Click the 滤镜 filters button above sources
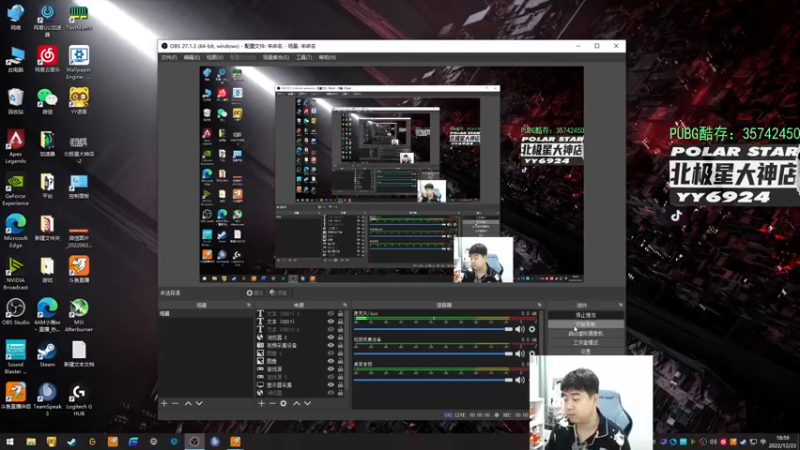The image size is (800, 450). [278, 293]
